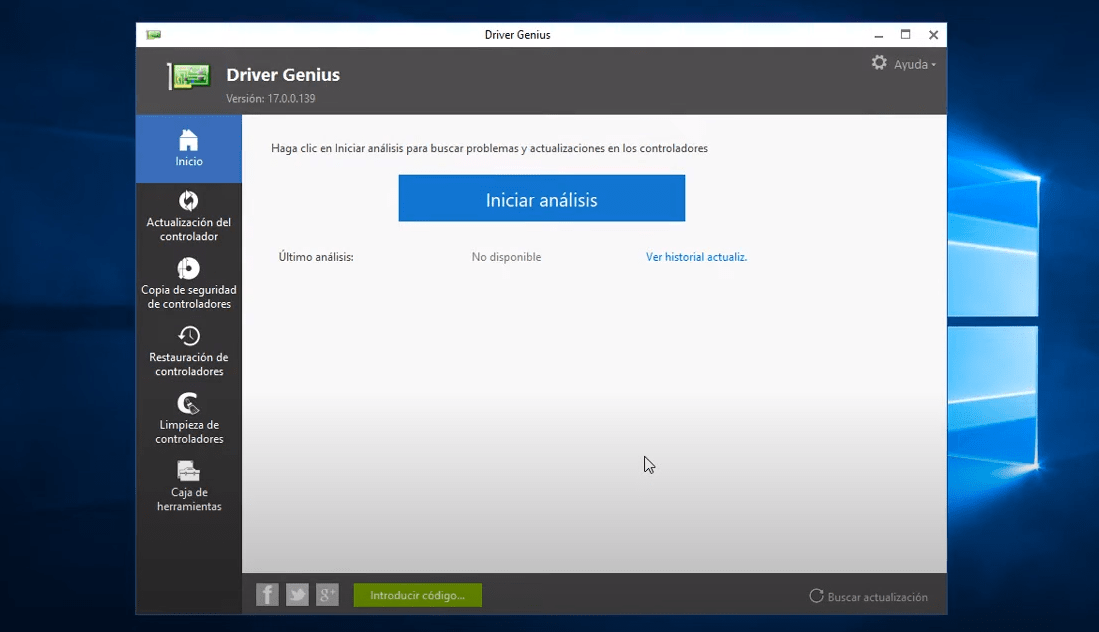Close the Driver Genius window
Screen dimensions: 1099x632
(x=933, y=35)
